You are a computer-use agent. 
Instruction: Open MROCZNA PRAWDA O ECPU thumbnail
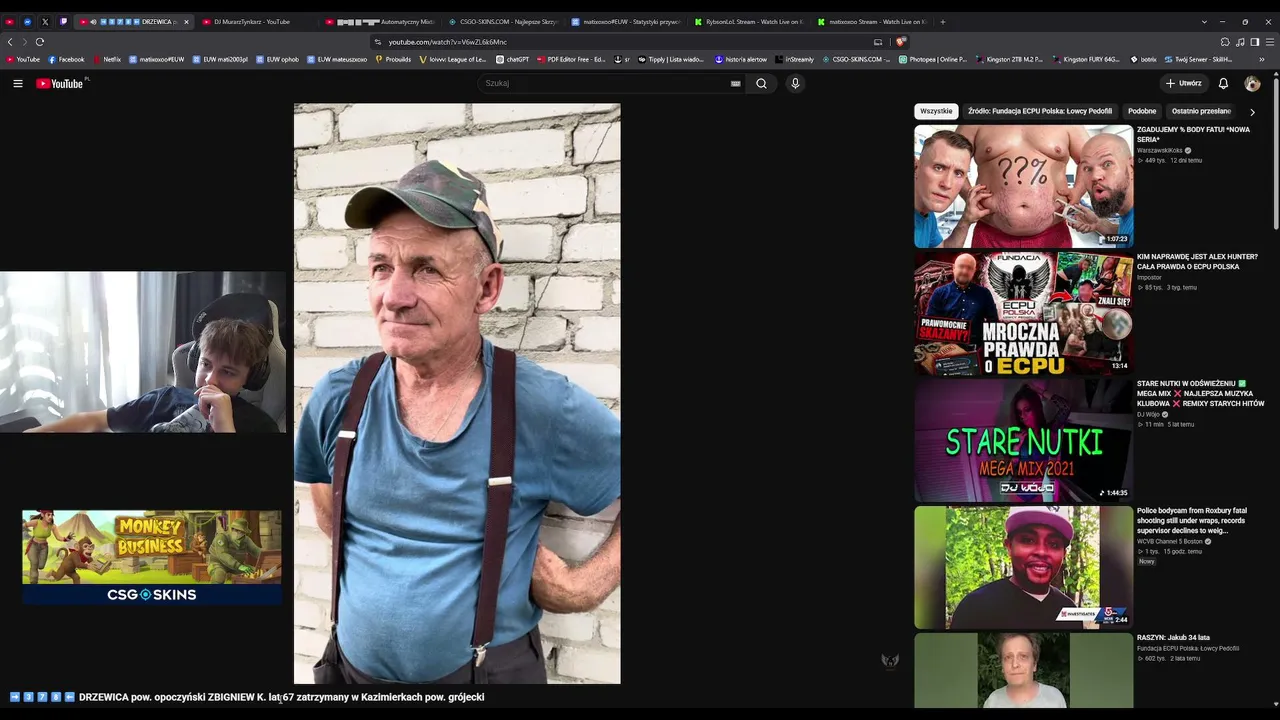tap(1024, 313)
